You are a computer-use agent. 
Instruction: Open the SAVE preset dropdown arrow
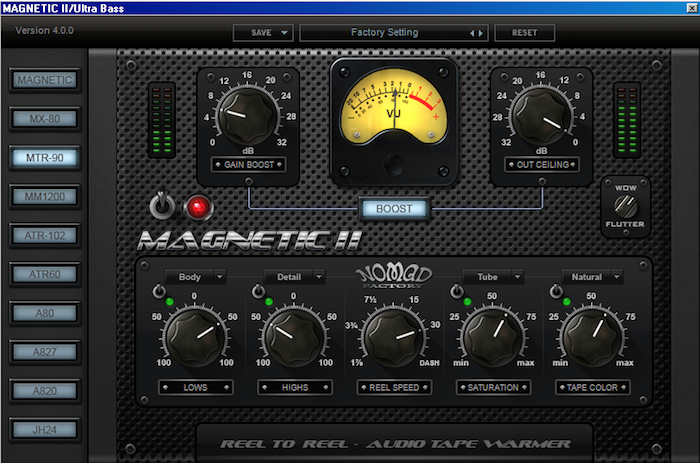pyautogui.click(x=284, y=33)
